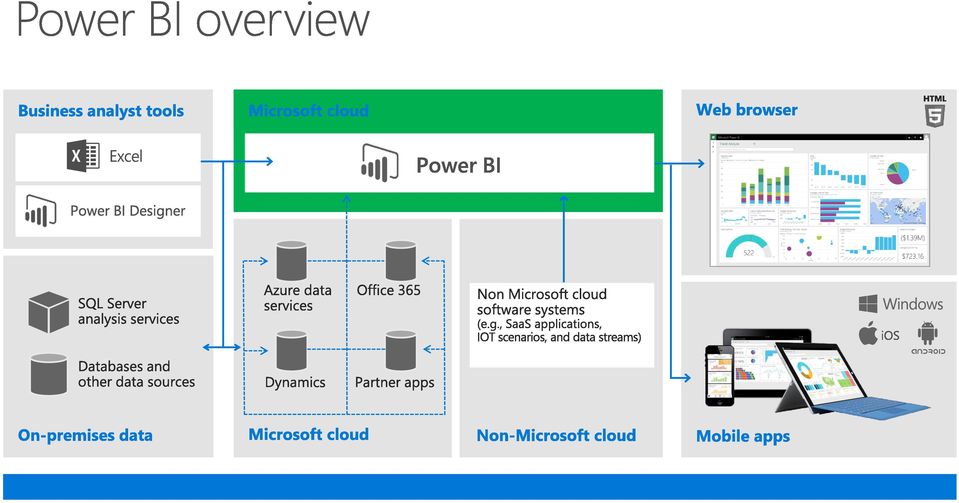Click the Office 365 database icon
Viewport: 959px width, 503px height.
[x=401, y=260]
